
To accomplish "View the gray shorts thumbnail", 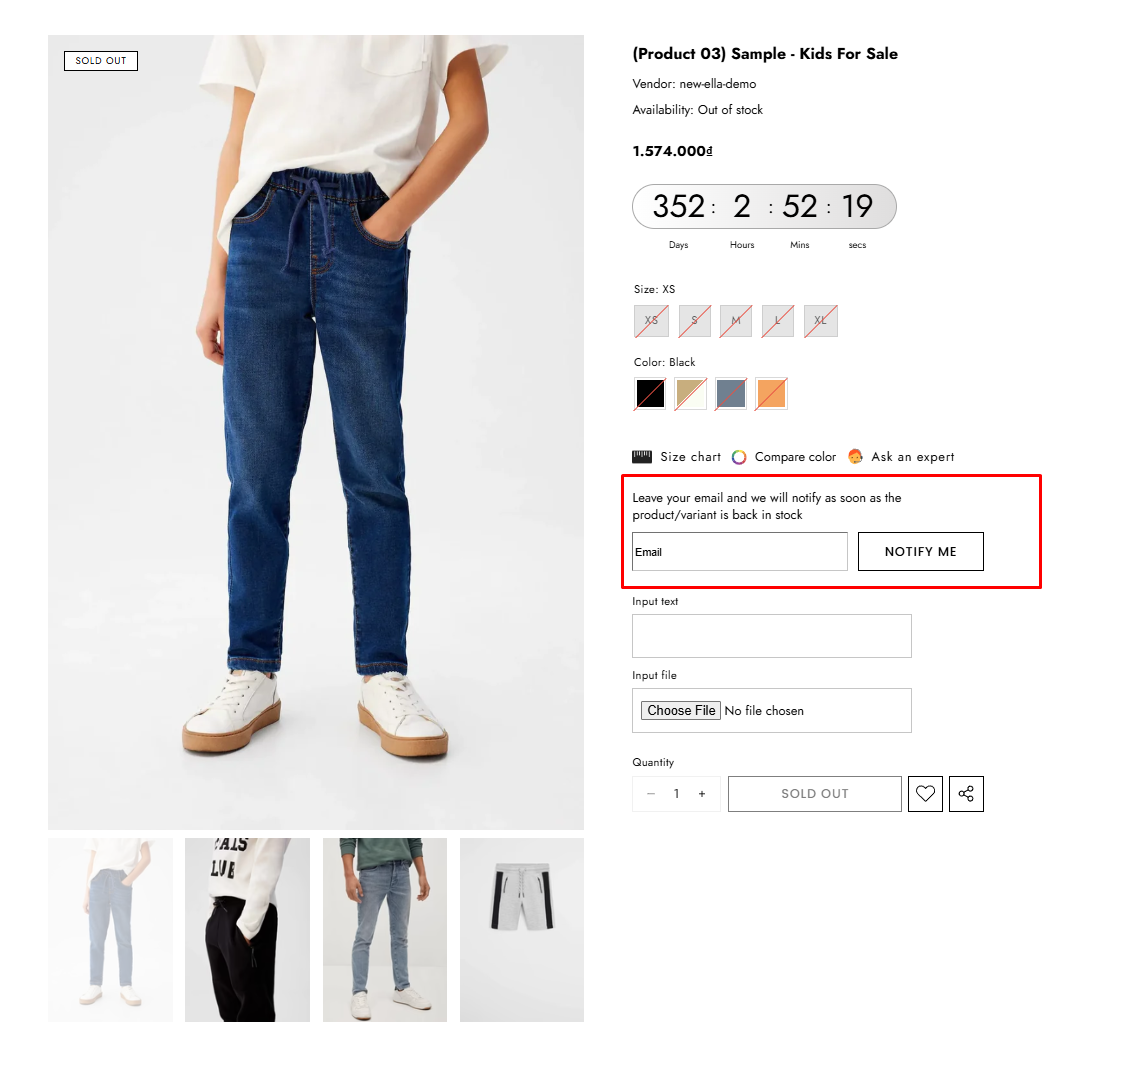I will (x=522, y=930).
